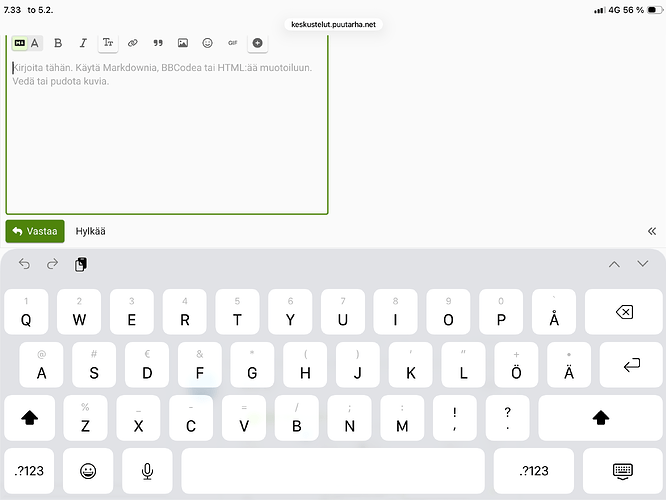
Task: Tap the keyboard undo arrow
Action: click(24, 264)
